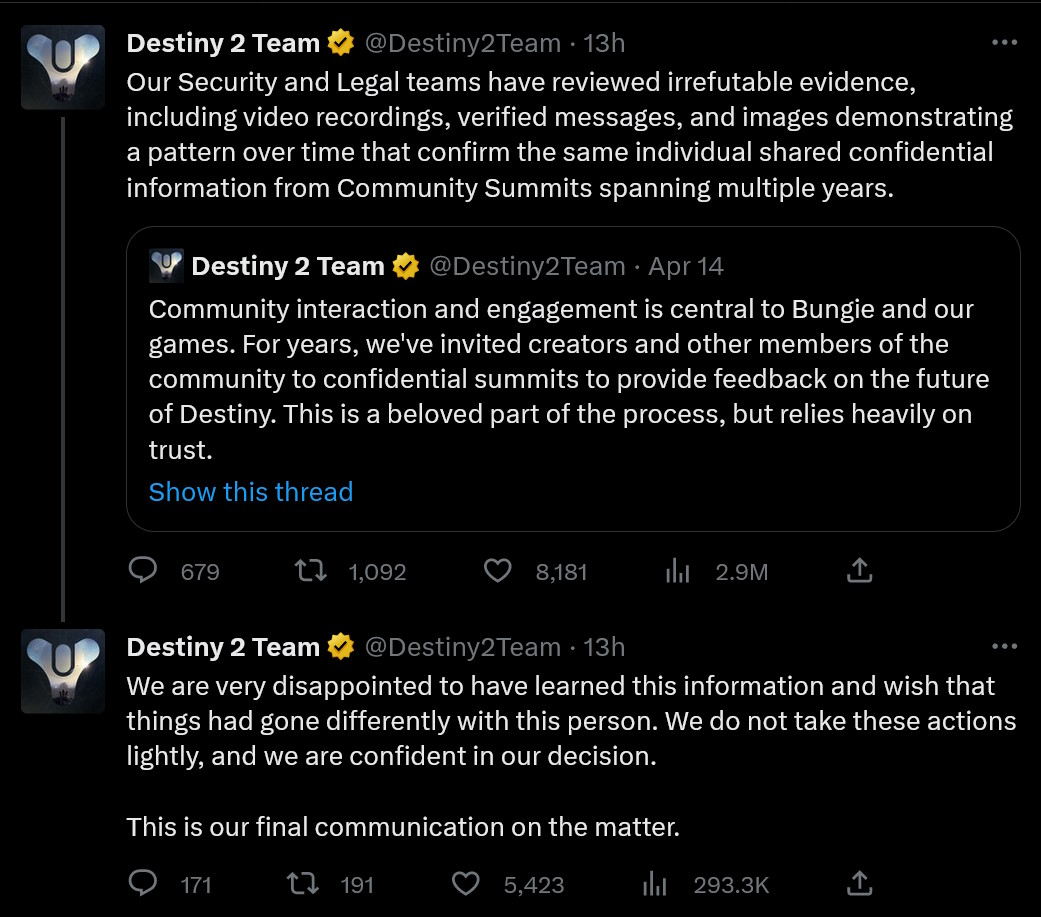The image size is (1041, 917).
Task: Like the tweet with 8,181 likes
Action: tap(497, 571)
